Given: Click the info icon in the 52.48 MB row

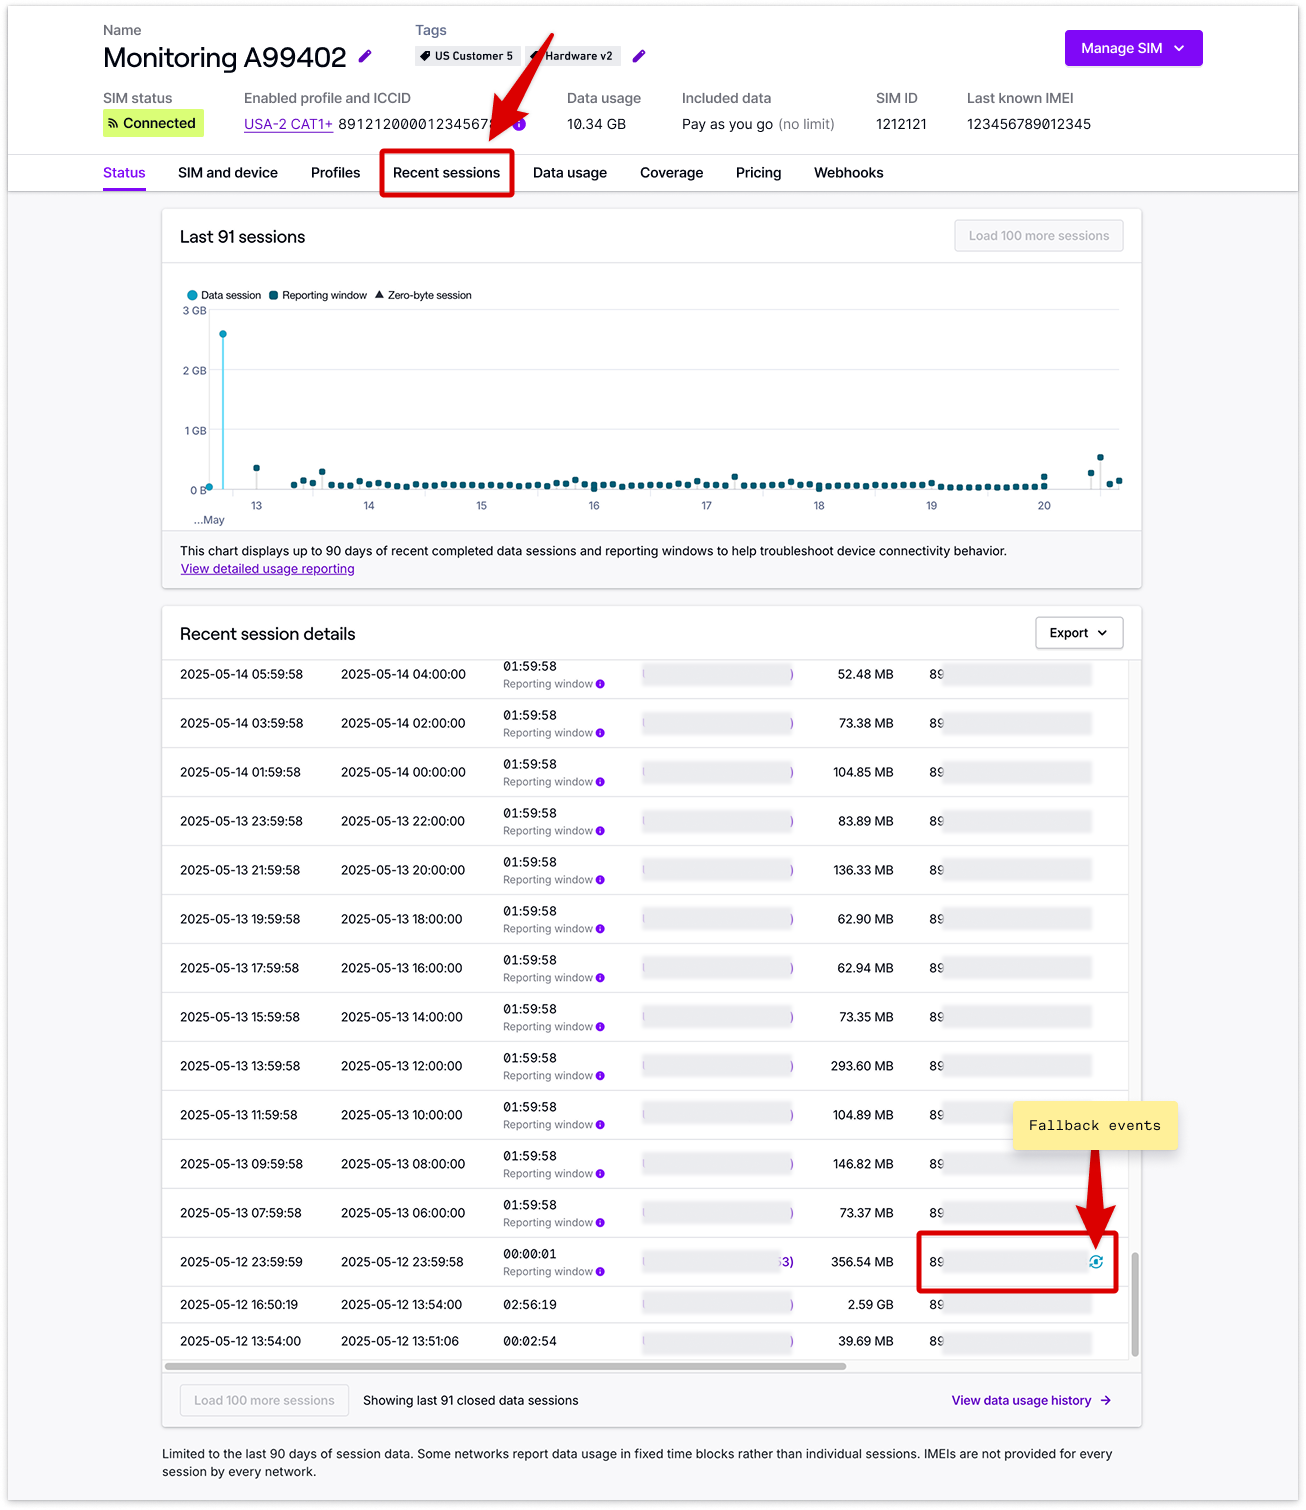Looking at the screenshot, I should (600, 684).
